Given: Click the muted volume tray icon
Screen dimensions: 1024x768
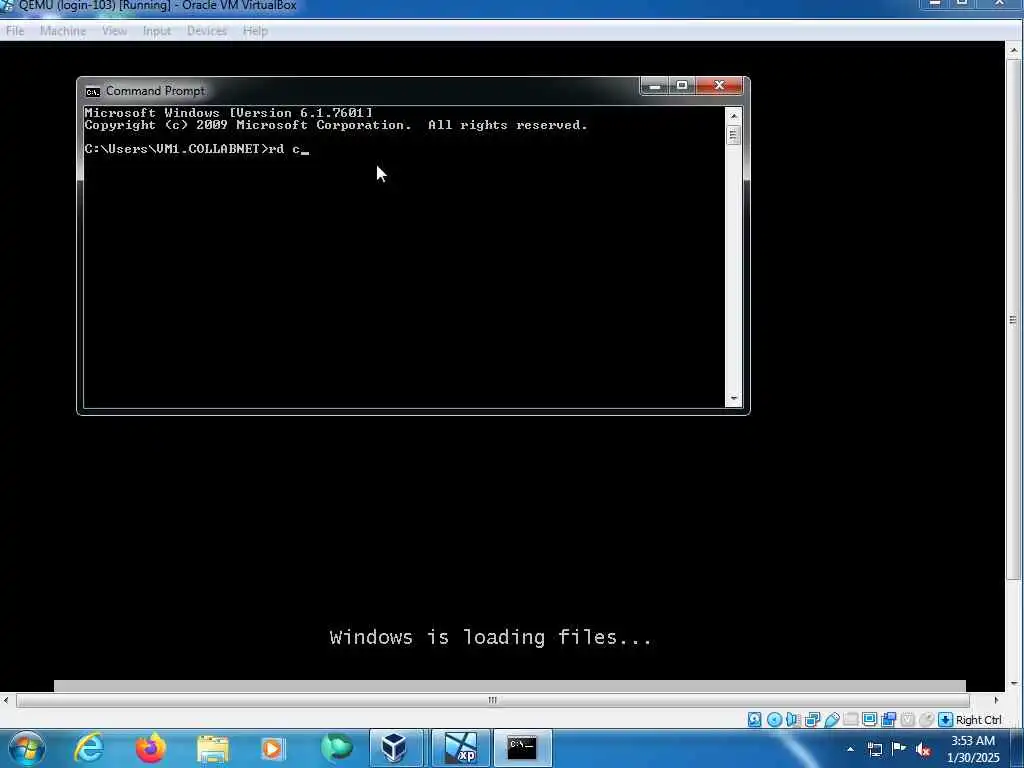Looking at the screenshot, I should tap(923, 749).
